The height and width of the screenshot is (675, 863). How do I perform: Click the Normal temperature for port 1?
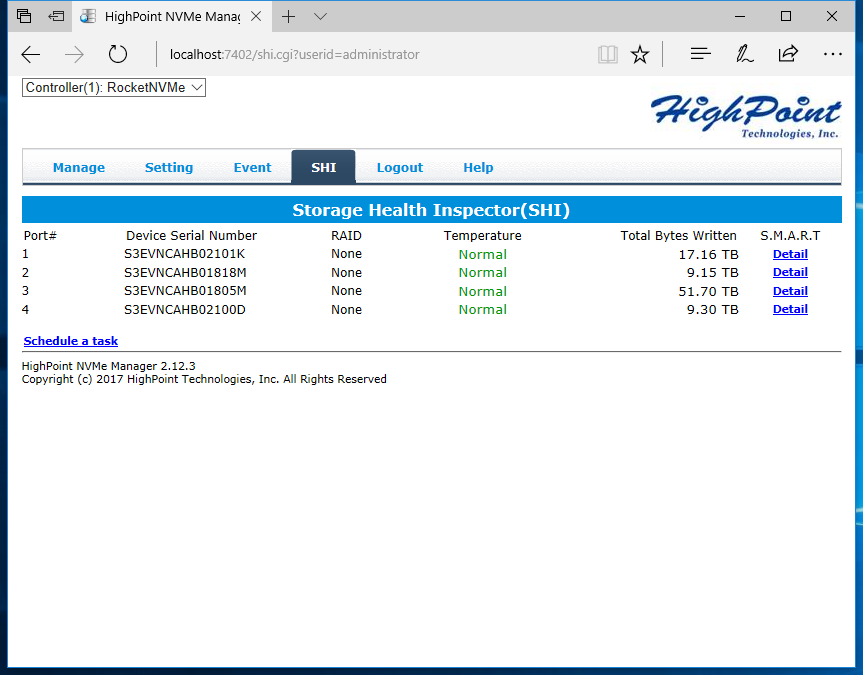click(x=483, y=254)
